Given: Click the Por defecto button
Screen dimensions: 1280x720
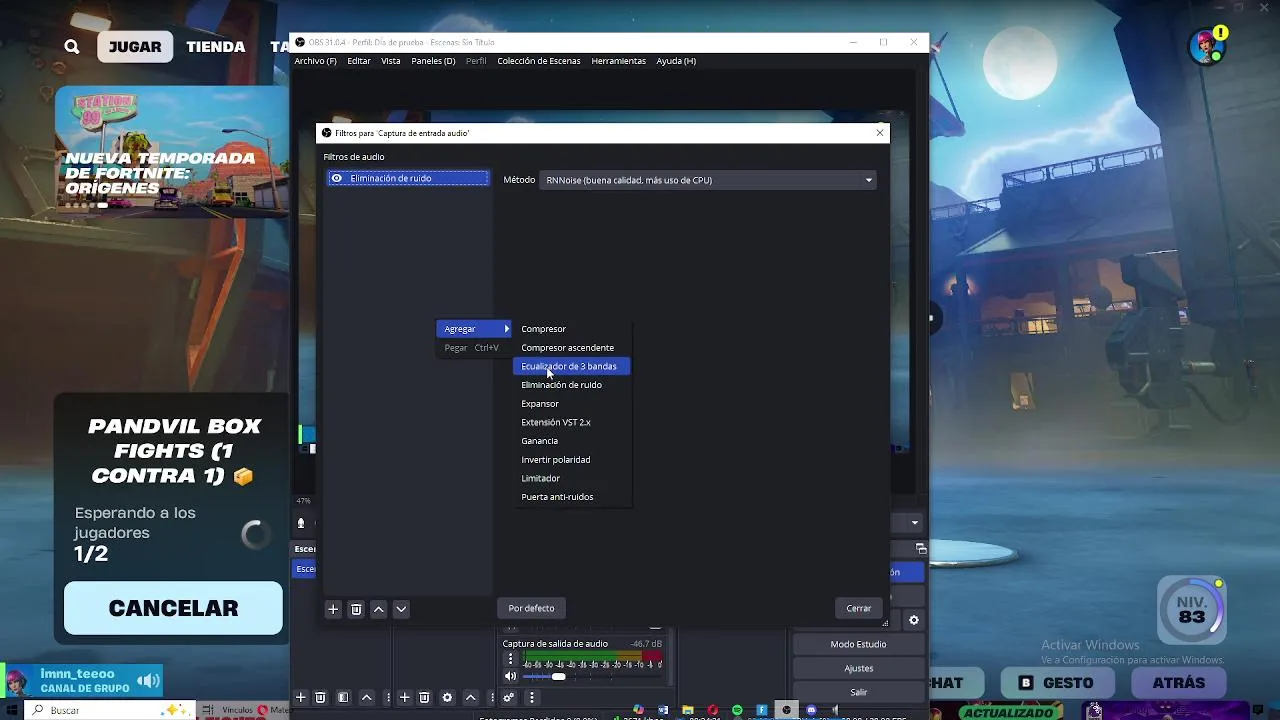Looking at the screenshot, I should pyautogui.click(x=531, y=608).
